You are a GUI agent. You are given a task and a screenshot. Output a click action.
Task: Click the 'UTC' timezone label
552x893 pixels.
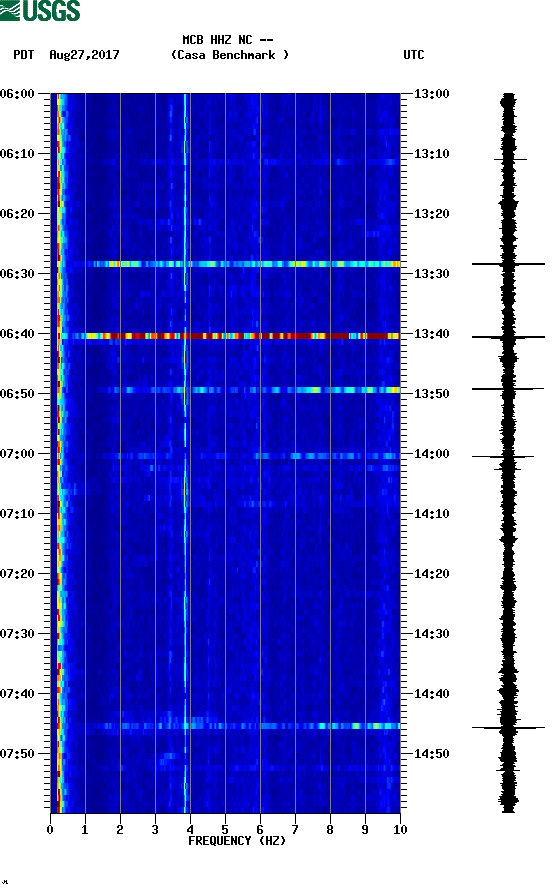click(414, 55)
